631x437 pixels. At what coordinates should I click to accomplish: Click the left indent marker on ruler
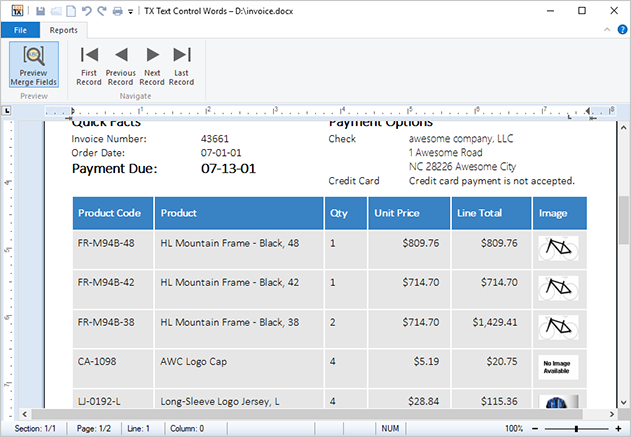pyautogui.click(x=72, y=111)
